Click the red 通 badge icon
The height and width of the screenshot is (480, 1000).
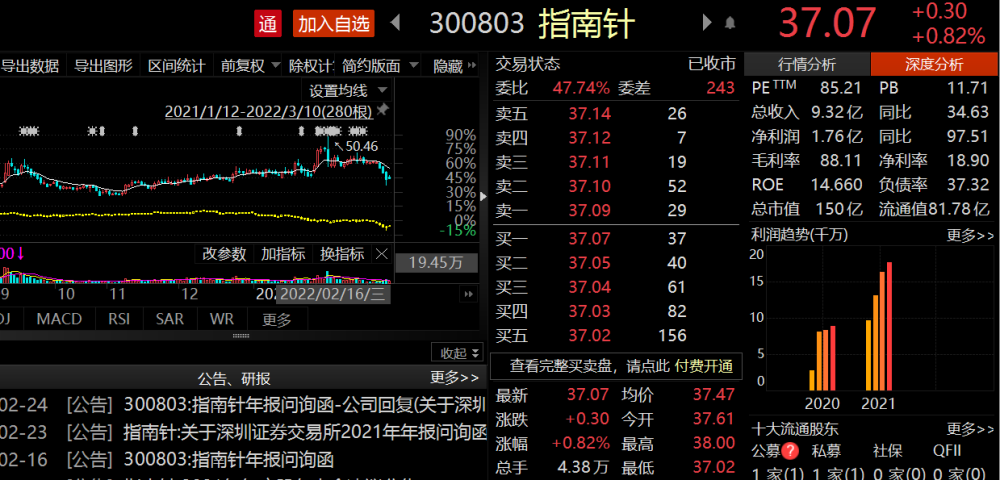pyautogui.click(x=267, y=24)
